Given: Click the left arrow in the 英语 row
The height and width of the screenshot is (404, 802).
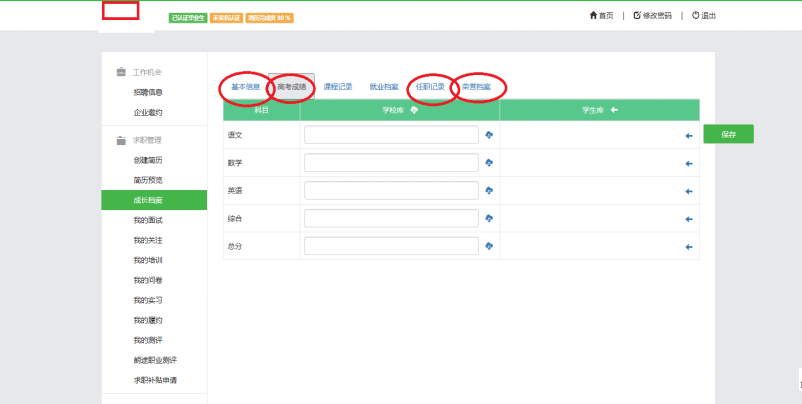Looking at the screenshot, I should pyautogui.click(x=688, y=191).
